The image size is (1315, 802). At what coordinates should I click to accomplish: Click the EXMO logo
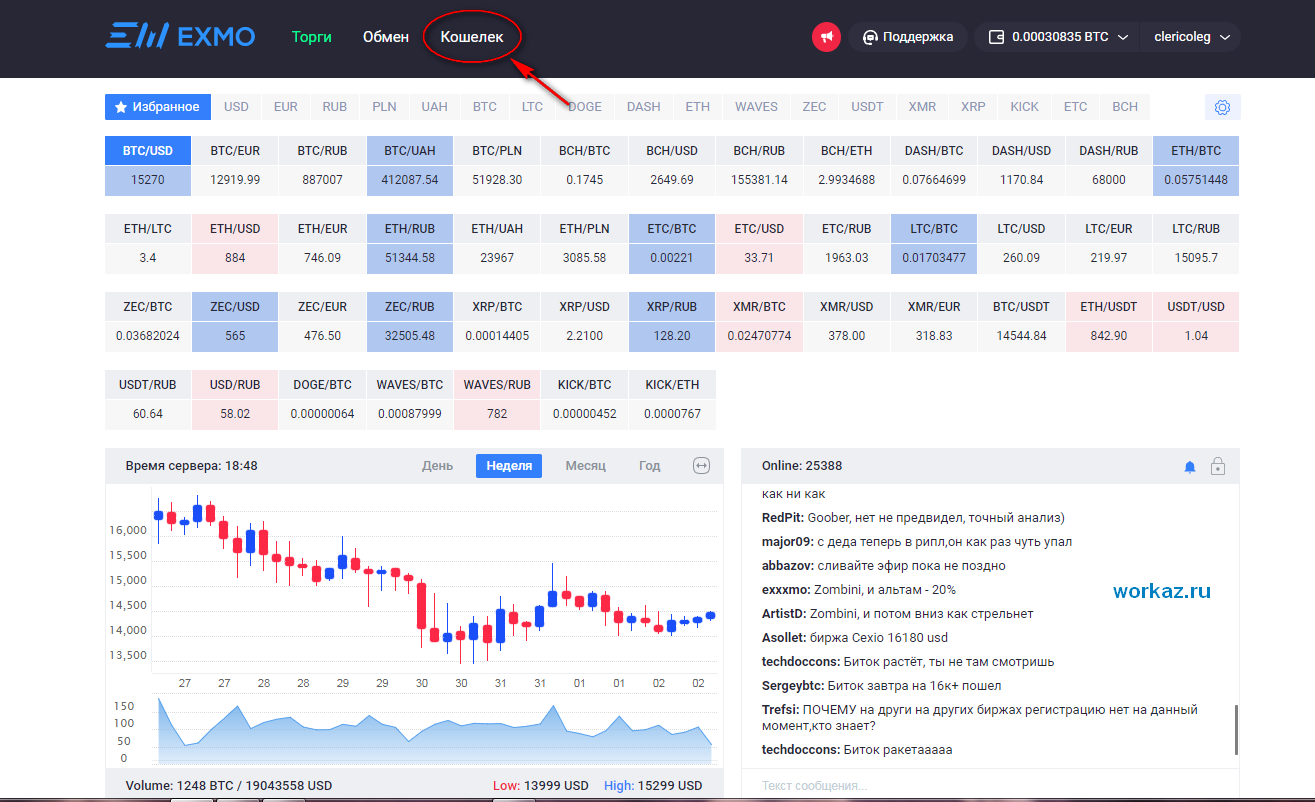coord(180,37)
